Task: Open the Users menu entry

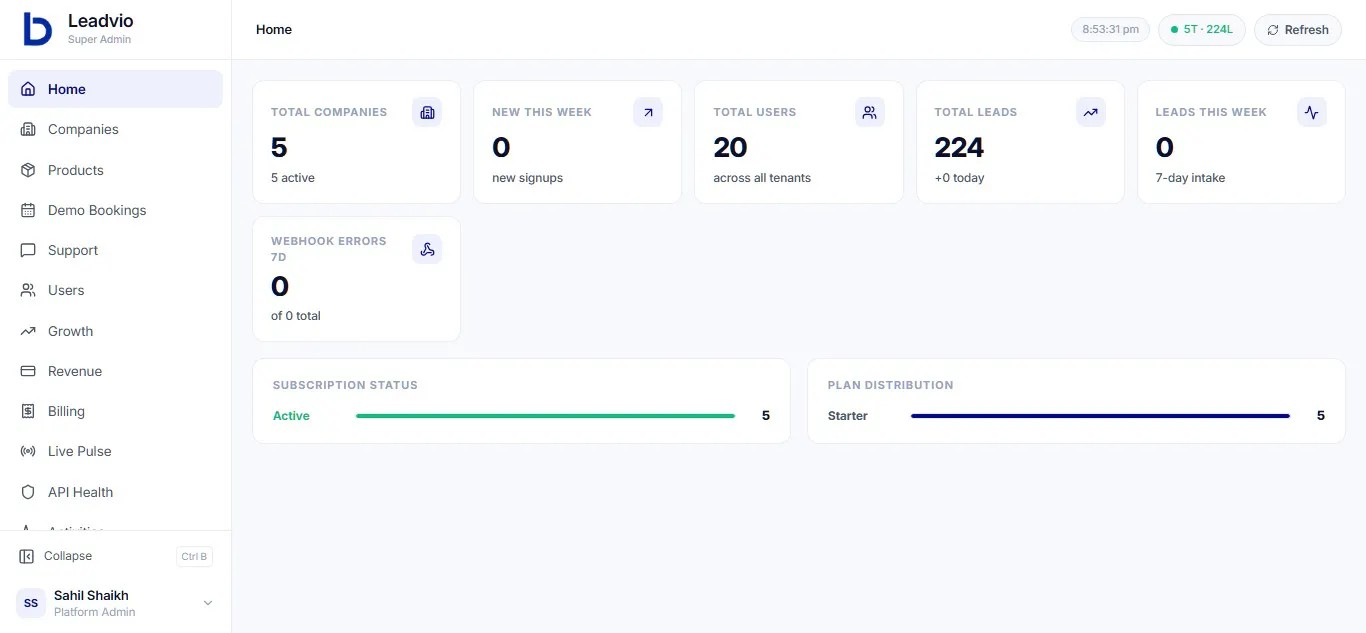Action: (x=115, y=290)
